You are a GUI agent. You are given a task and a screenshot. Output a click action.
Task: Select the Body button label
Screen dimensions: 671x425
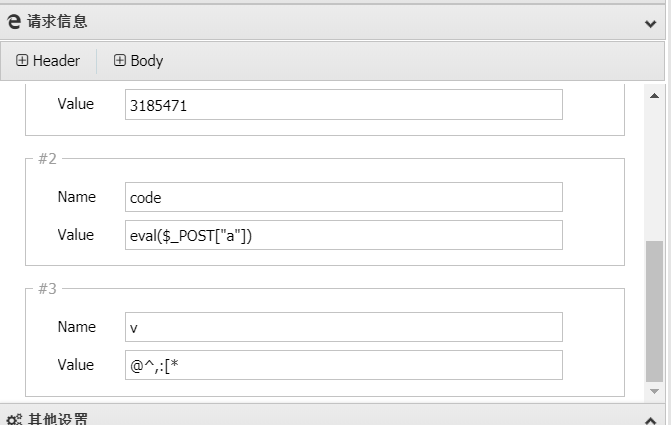[x=146, y=61]
